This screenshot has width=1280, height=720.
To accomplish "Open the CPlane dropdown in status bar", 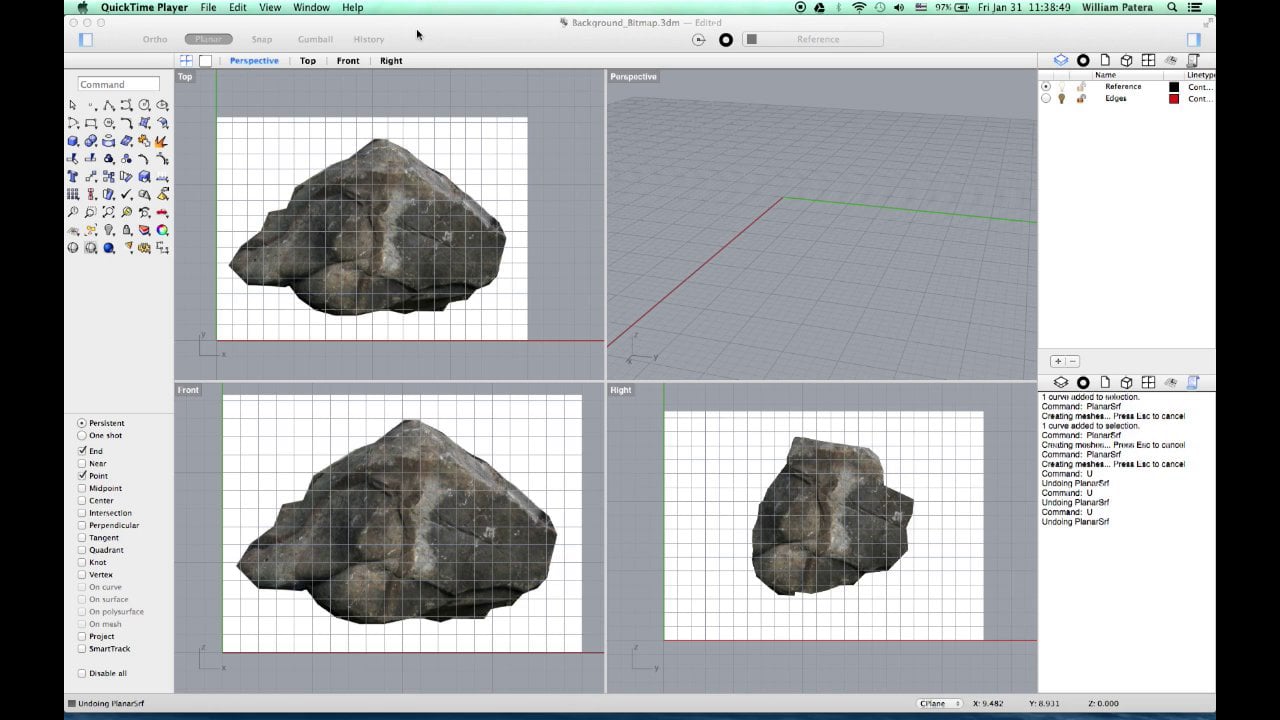I will coord(940,704).
